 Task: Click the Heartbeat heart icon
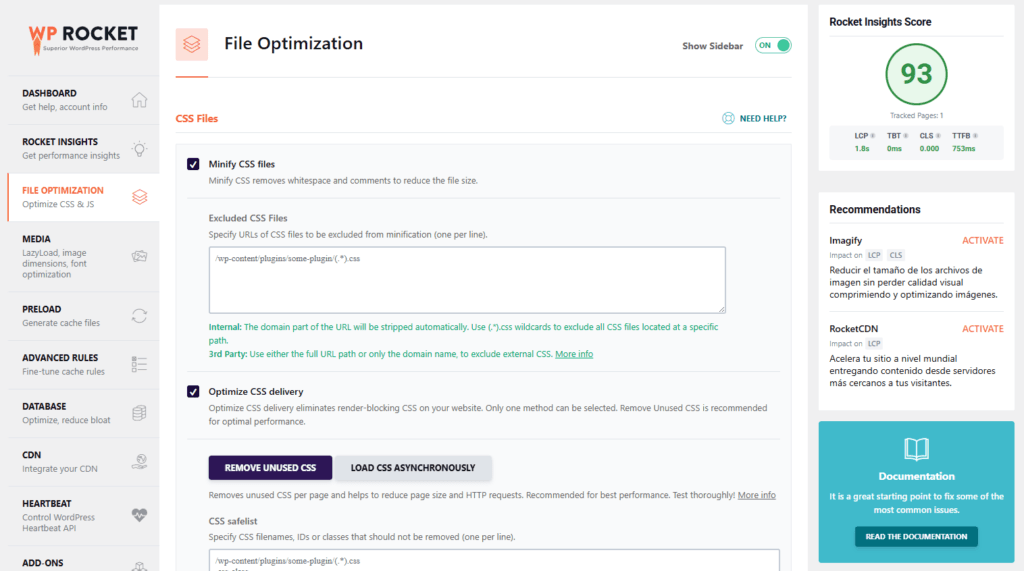click(139, 515)
